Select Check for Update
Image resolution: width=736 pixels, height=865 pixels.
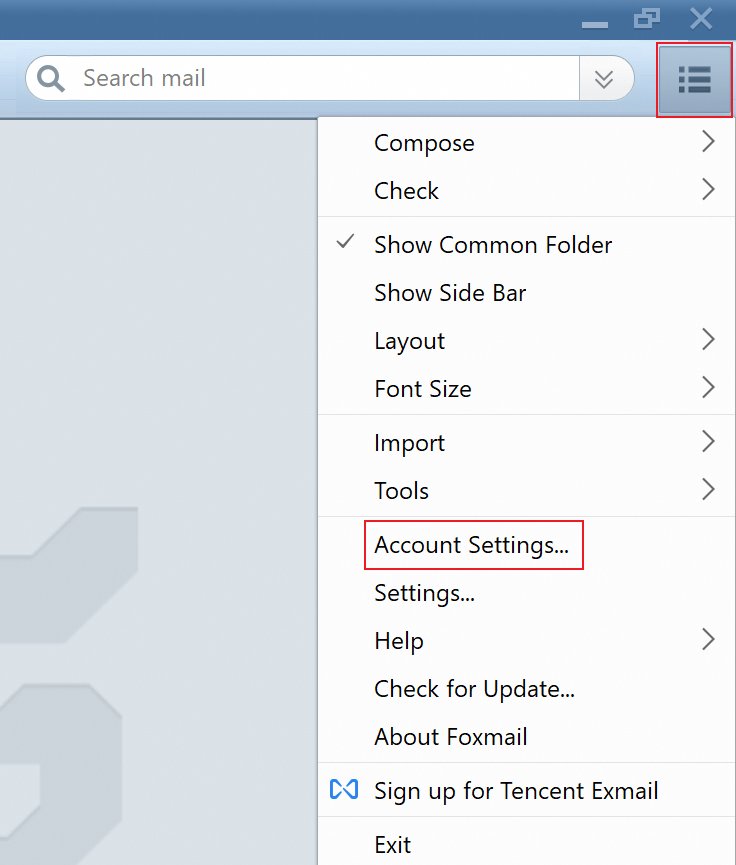point(474,689)
